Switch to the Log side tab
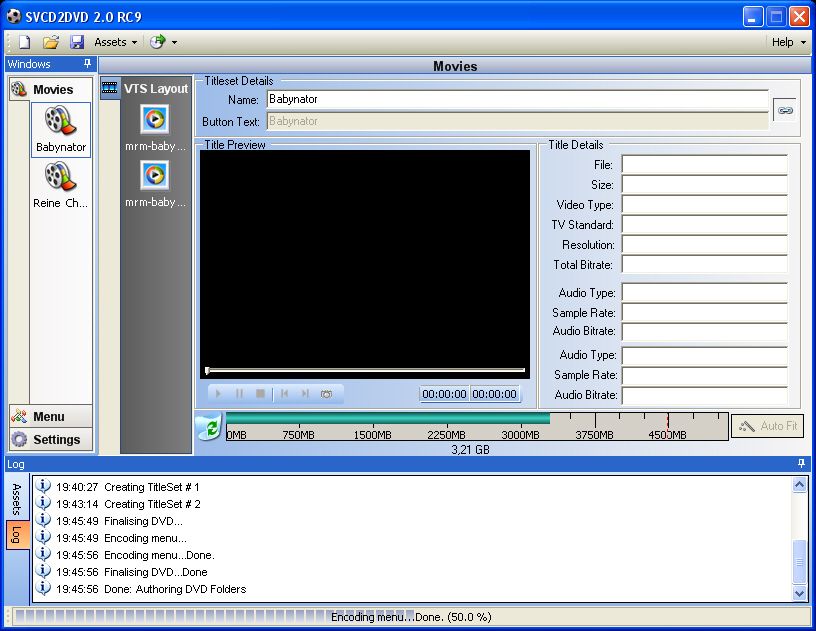 pos(17,534)
